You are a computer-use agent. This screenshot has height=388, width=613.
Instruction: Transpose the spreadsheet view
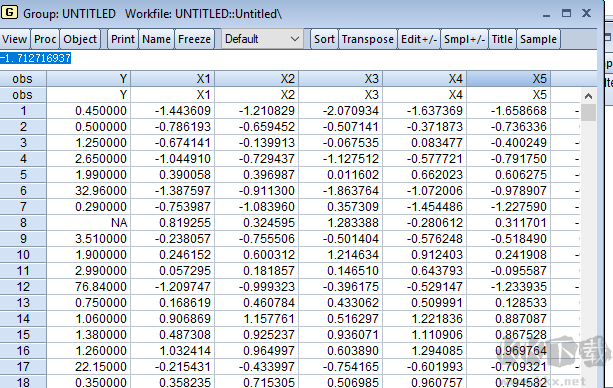pos(367,39)
